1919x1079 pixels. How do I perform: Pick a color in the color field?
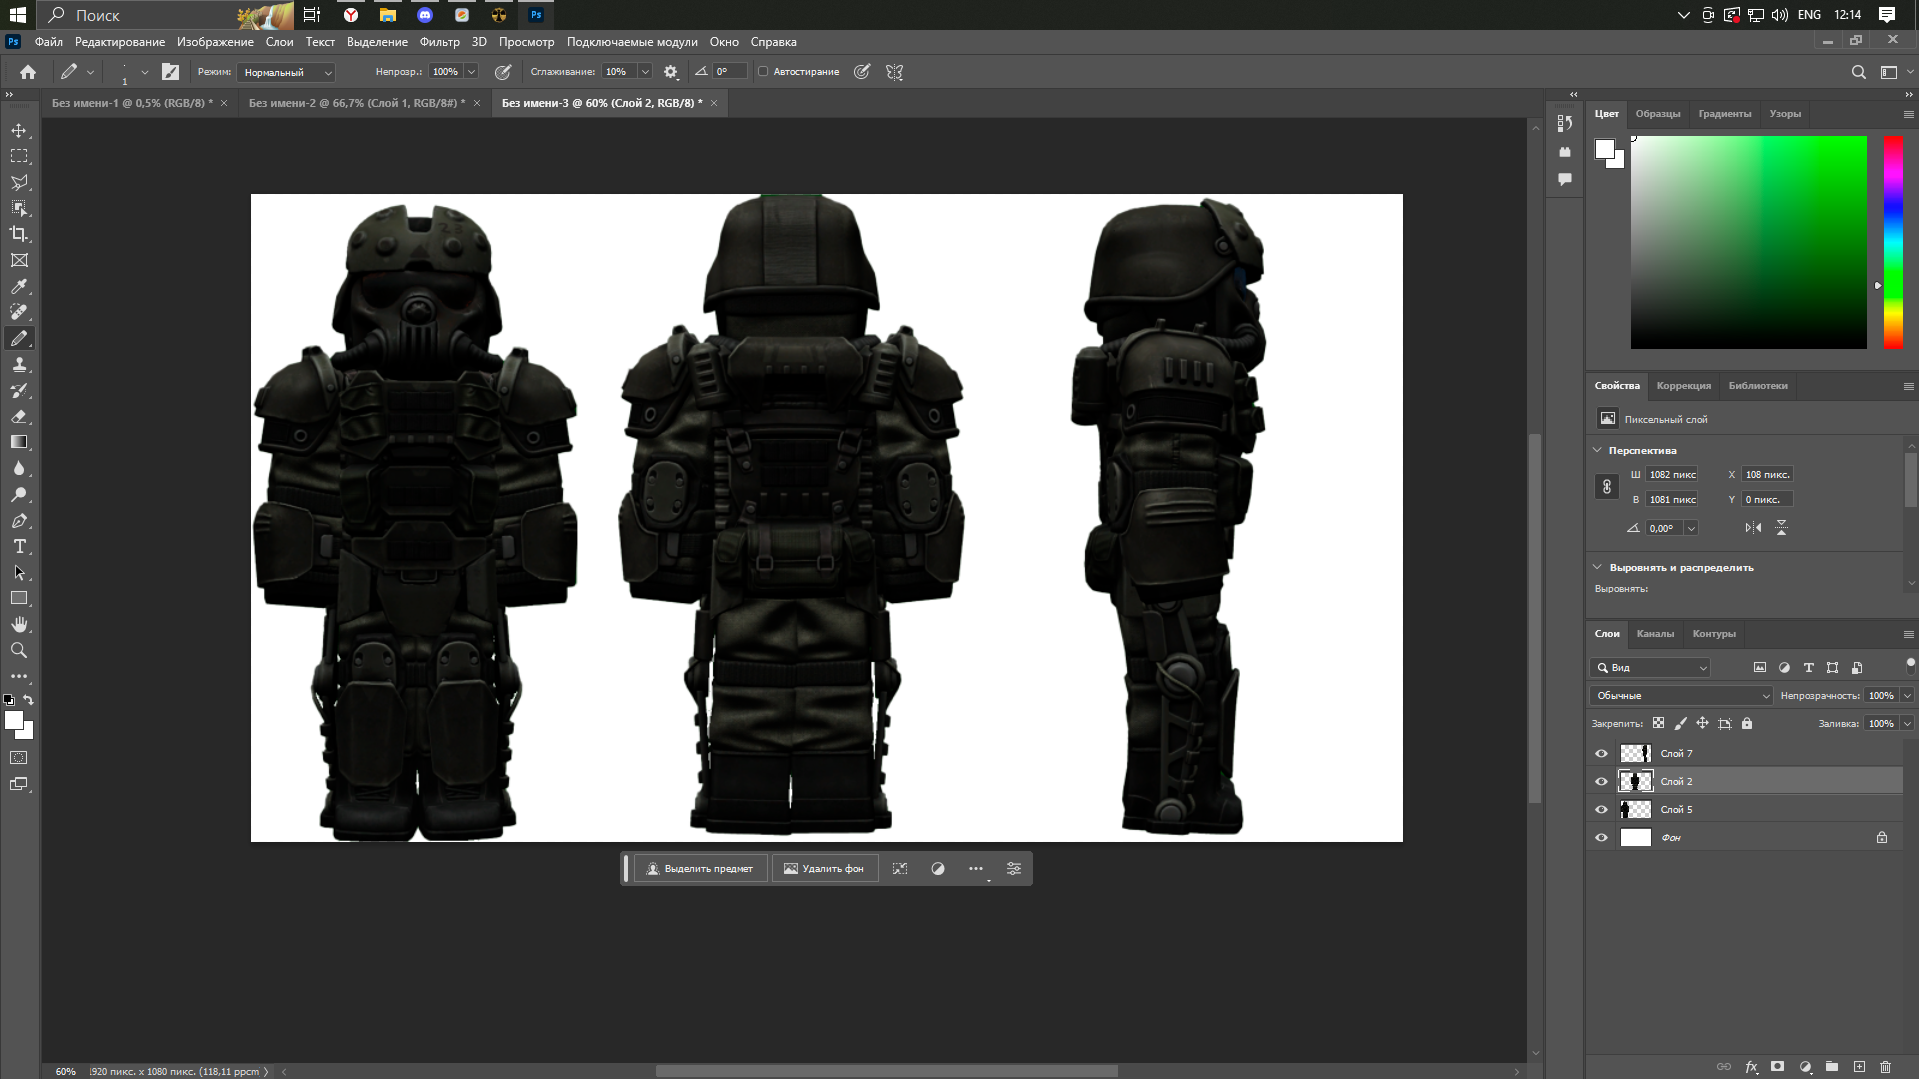click(1748, 243)
